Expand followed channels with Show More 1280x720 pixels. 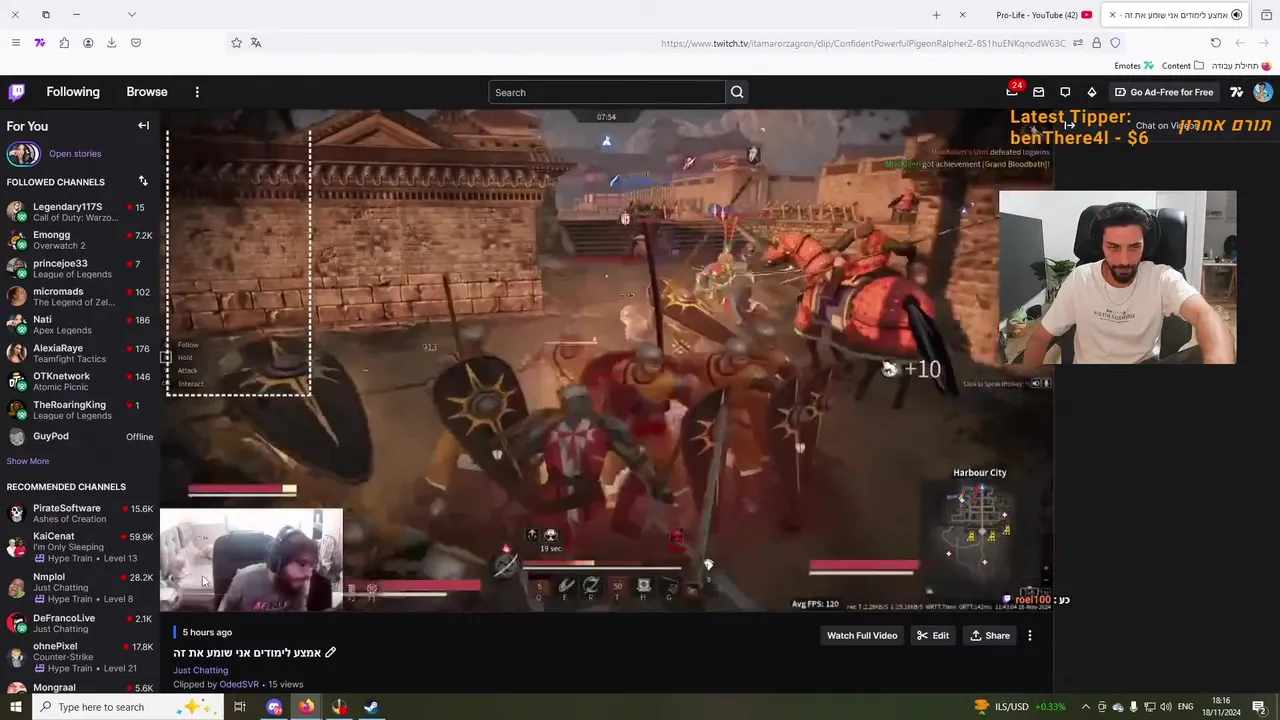tap(28, 461)
